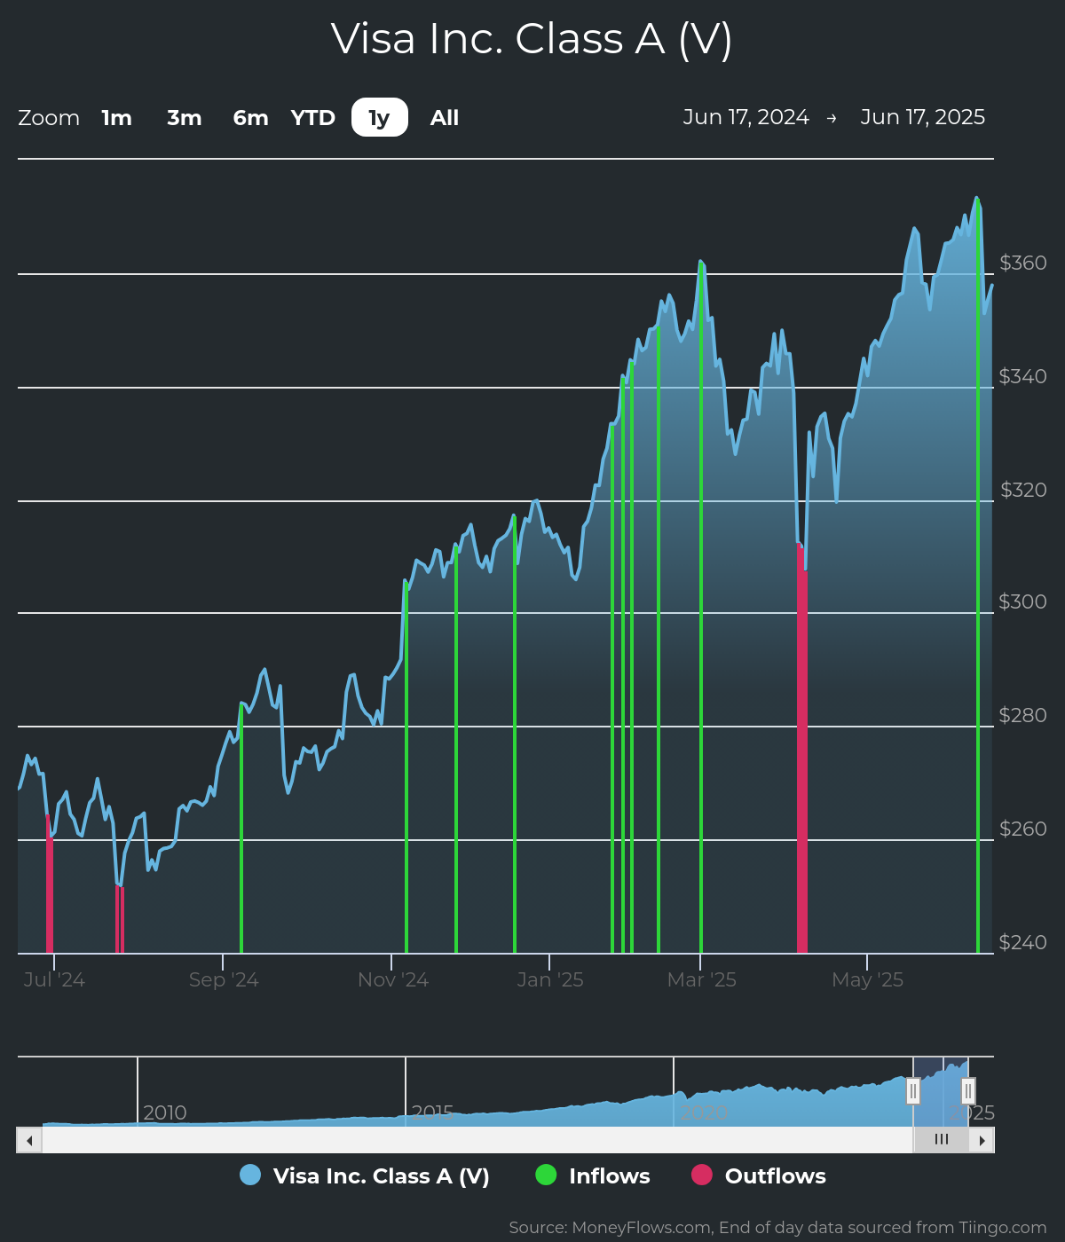
Task: Toggle the Outflows legend series
Action: (759, 1176)
